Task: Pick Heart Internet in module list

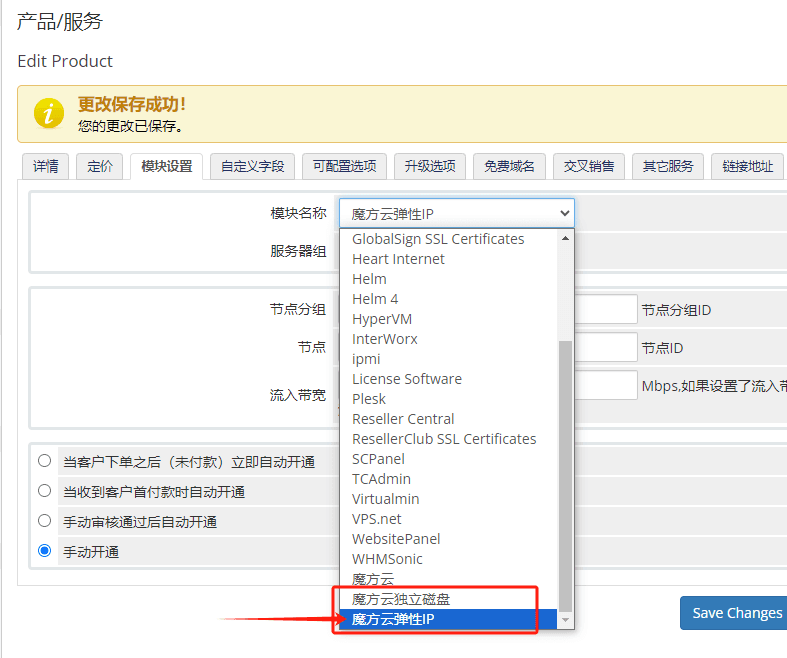Action: pyautogui.click(x=449, y=259)
